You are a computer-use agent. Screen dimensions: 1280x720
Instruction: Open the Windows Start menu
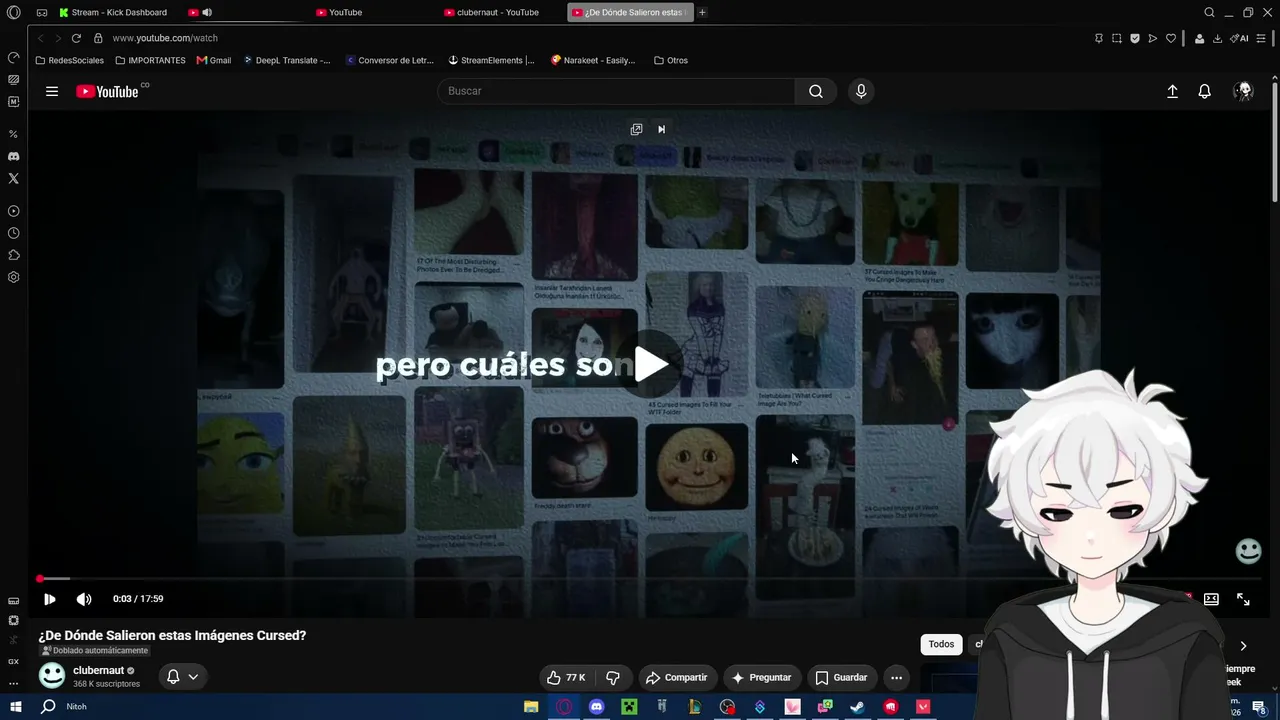[x=16, y=707]
